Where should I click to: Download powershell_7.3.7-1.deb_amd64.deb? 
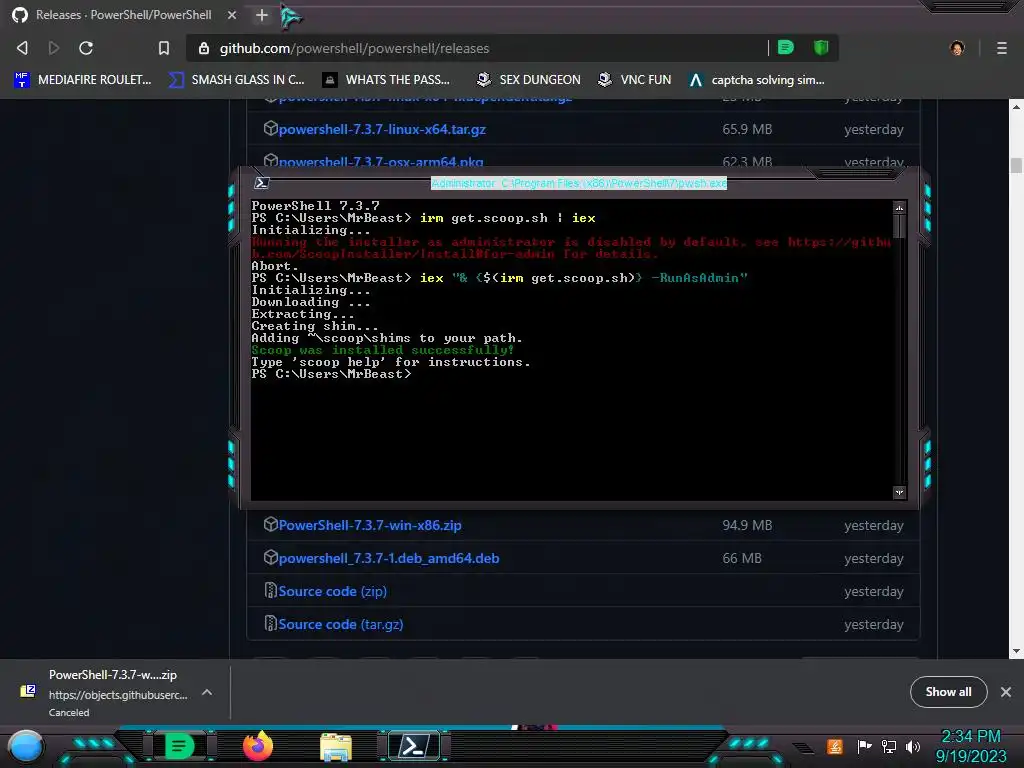click(x=389, y=558)
